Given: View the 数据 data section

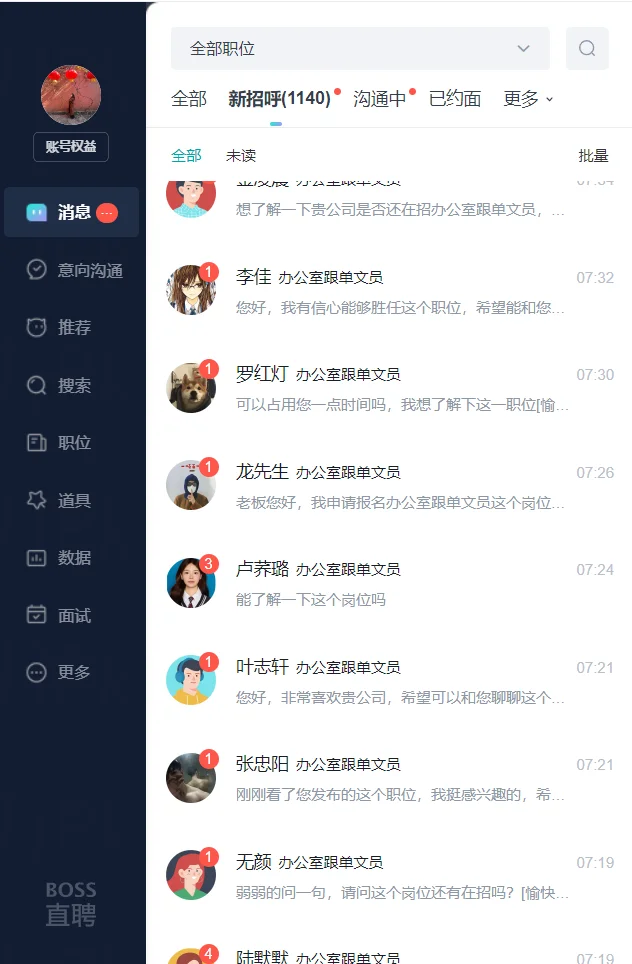Looking at the screenshot, I should pos(59,558).
